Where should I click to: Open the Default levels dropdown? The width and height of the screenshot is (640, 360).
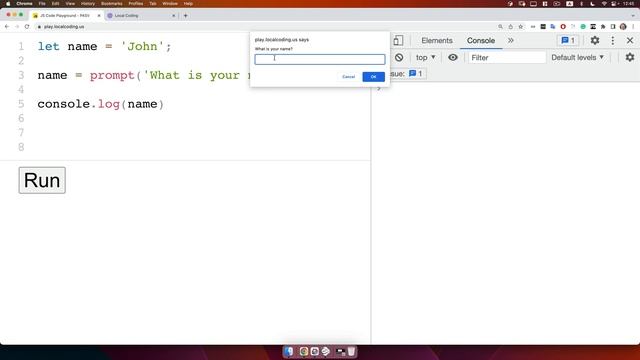(577, 58)
